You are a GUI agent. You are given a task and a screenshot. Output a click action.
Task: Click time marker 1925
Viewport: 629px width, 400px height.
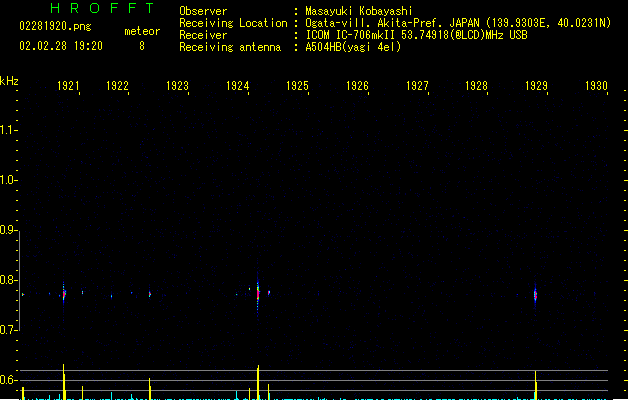[x=297, y=85]
